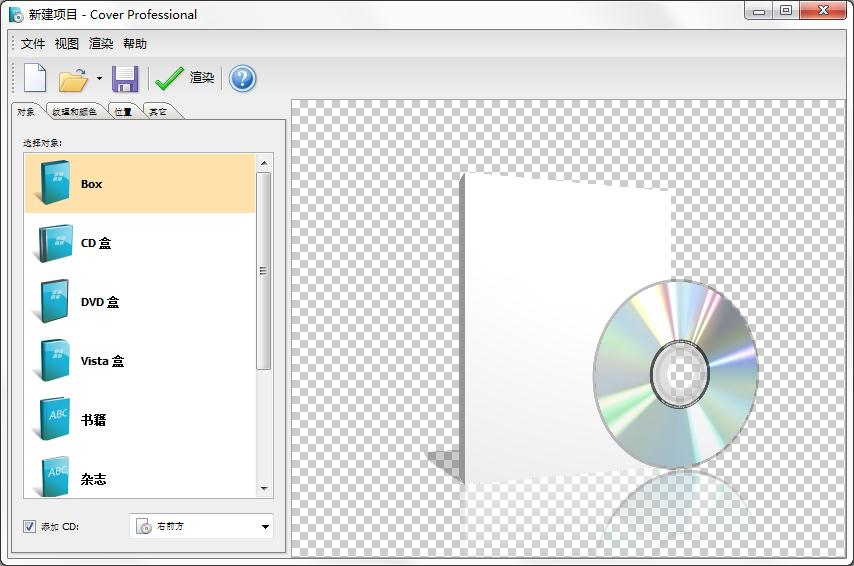Screen dimensions: 854x566
Task: Open the 右前方 CD position dropdown
Action: 202,526
